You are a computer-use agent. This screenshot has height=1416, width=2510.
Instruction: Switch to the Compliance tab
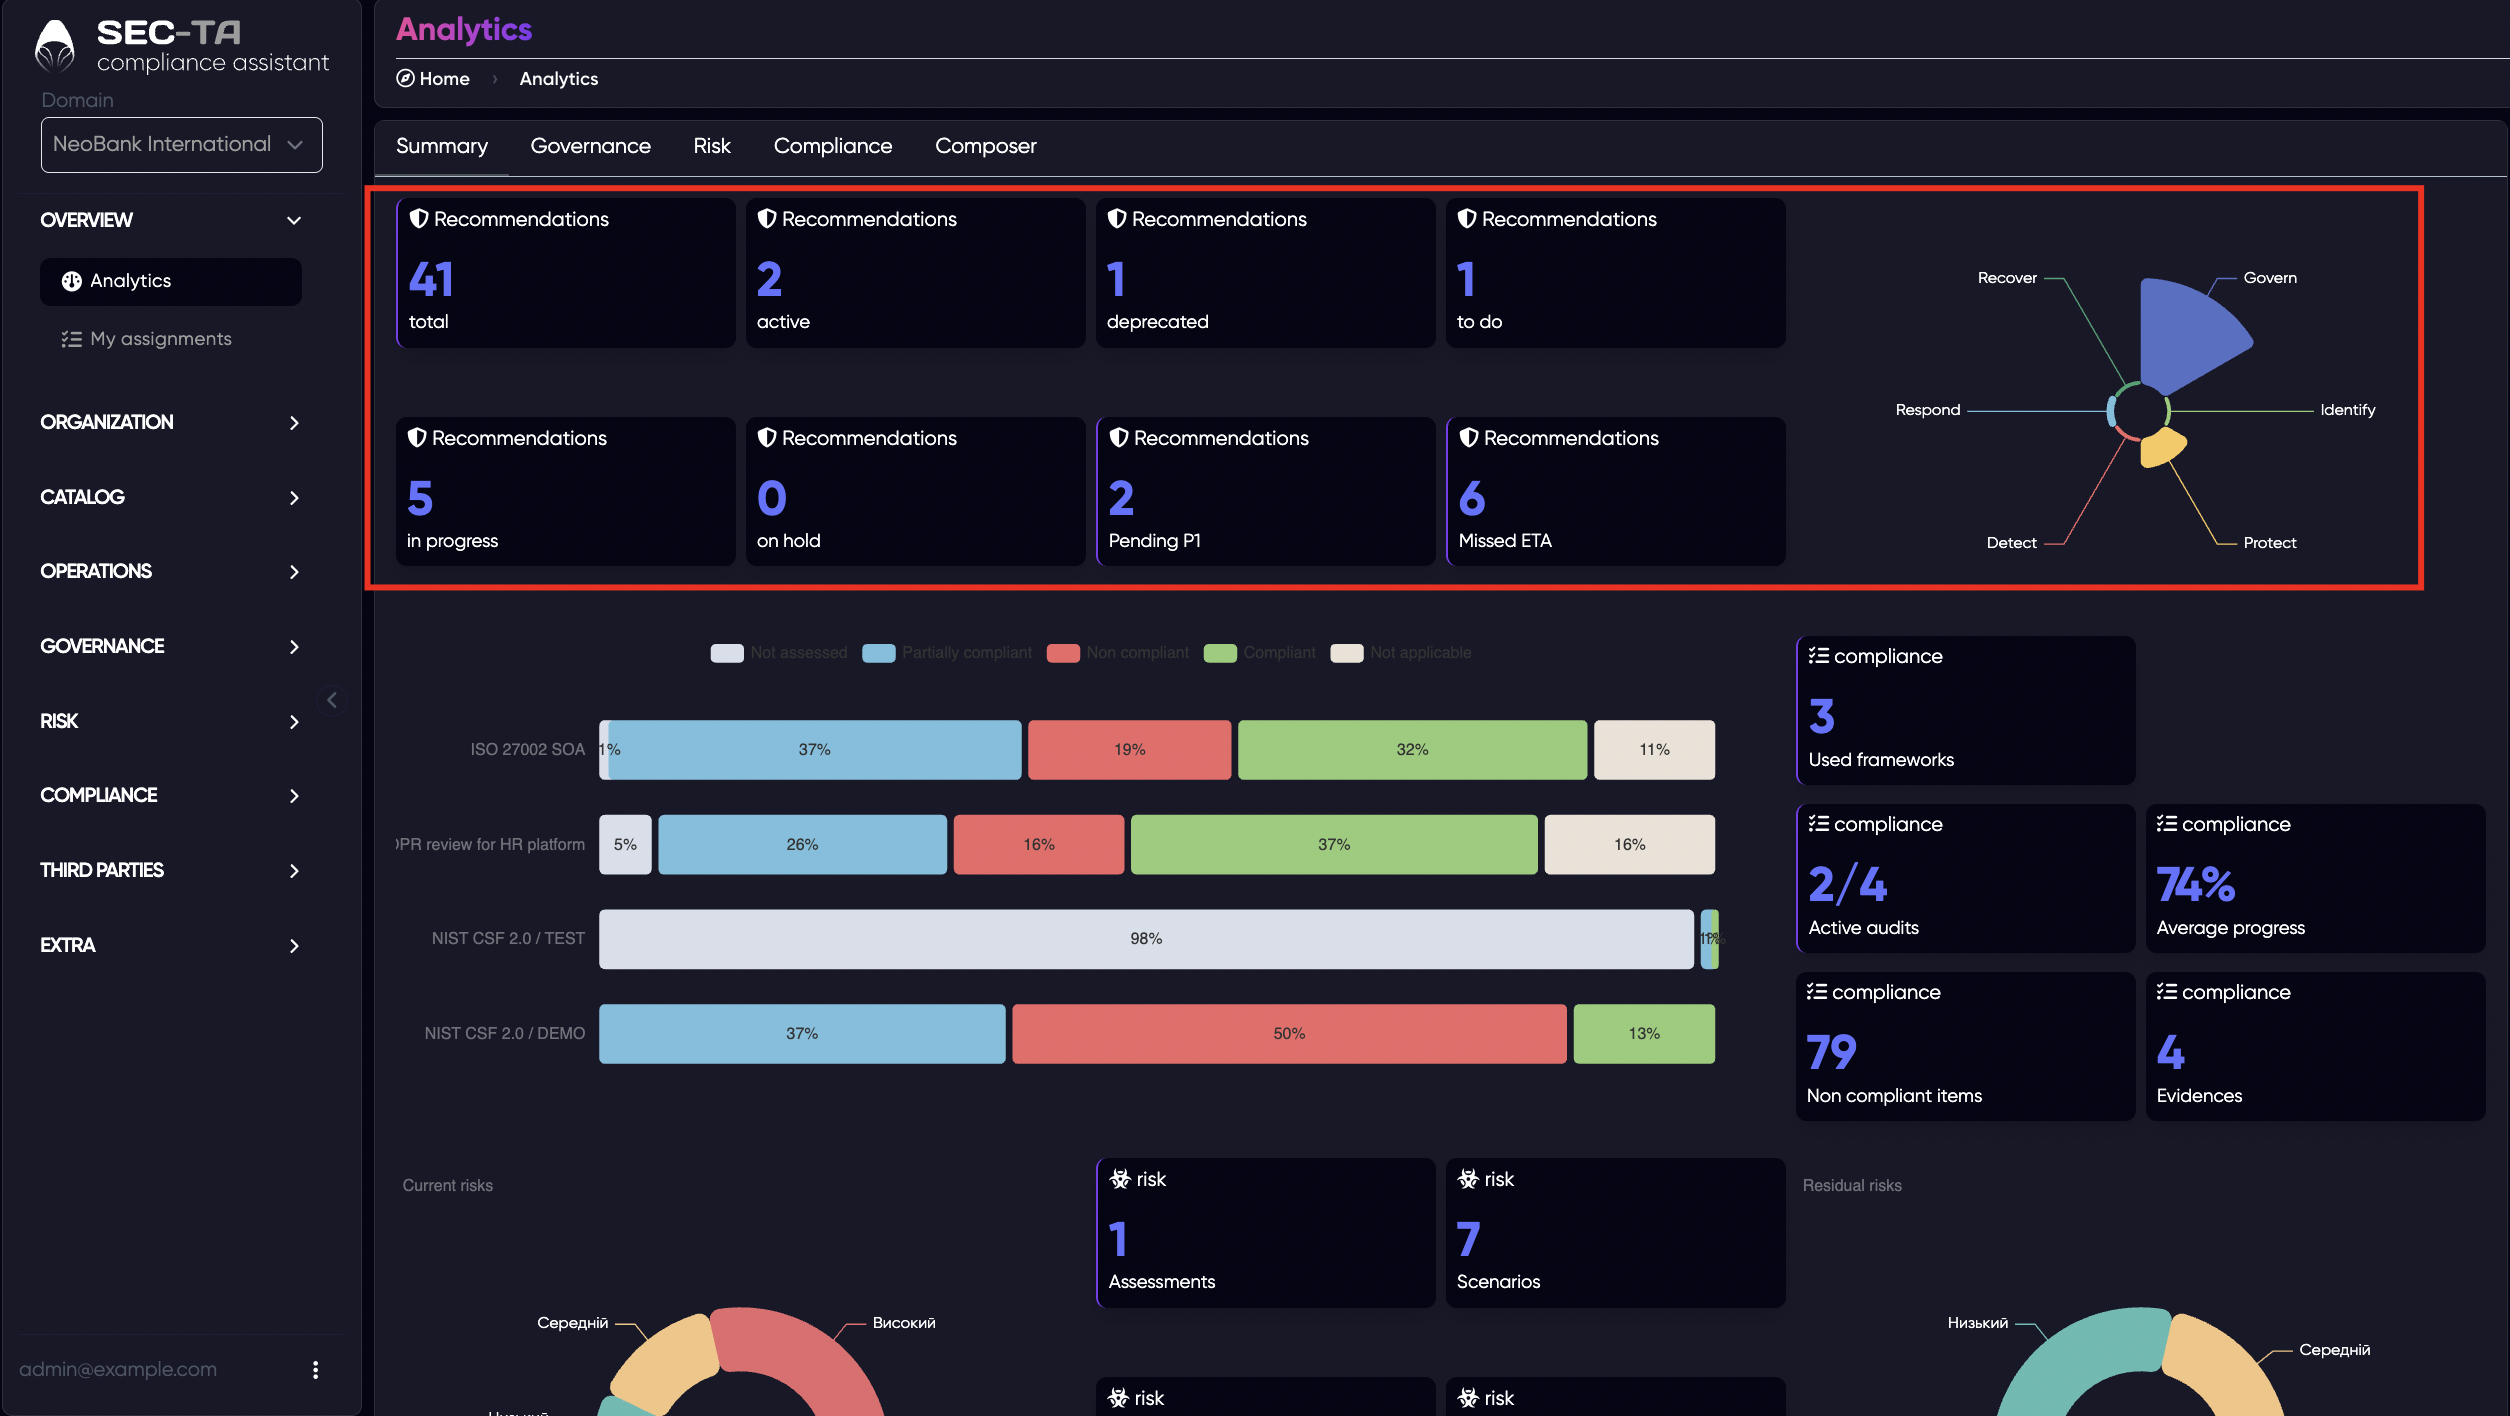pos(833,146)
